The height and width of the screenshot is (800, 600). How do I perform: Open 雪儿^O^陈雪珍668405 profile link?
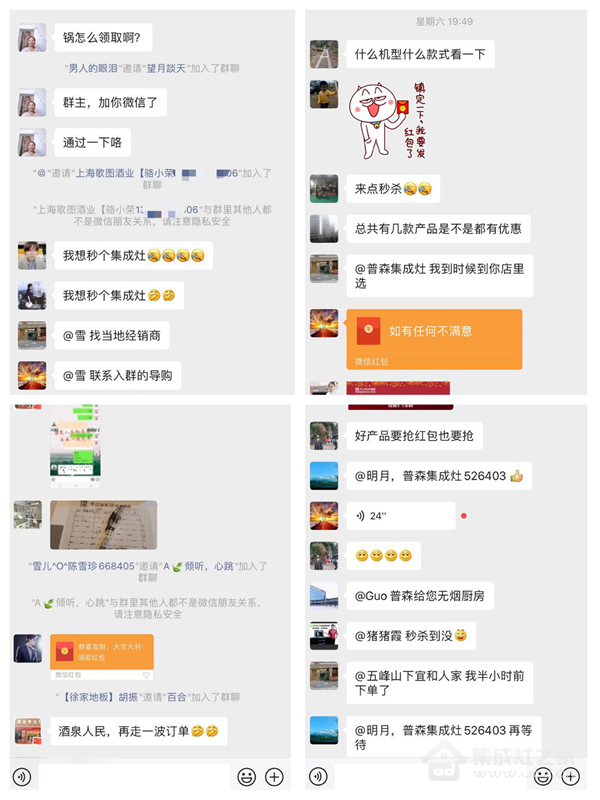tap(84, 566)
